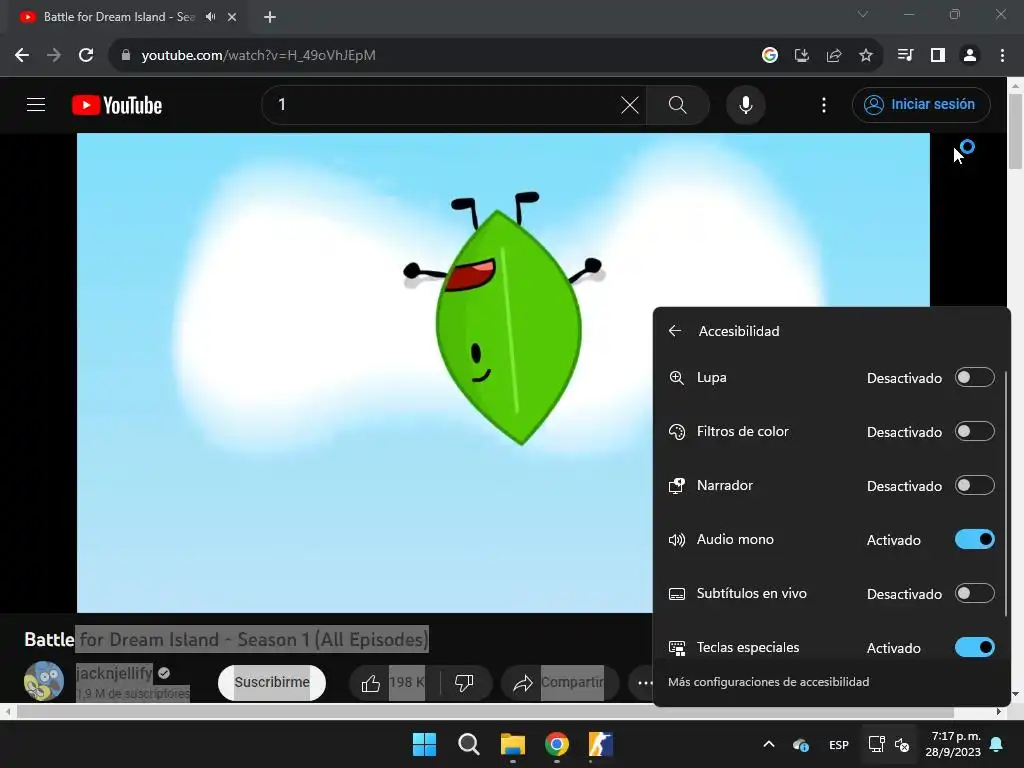Screen dimensions: 1024x768
Task: Switch ESP input language indicator
Action: coord(839,744)
